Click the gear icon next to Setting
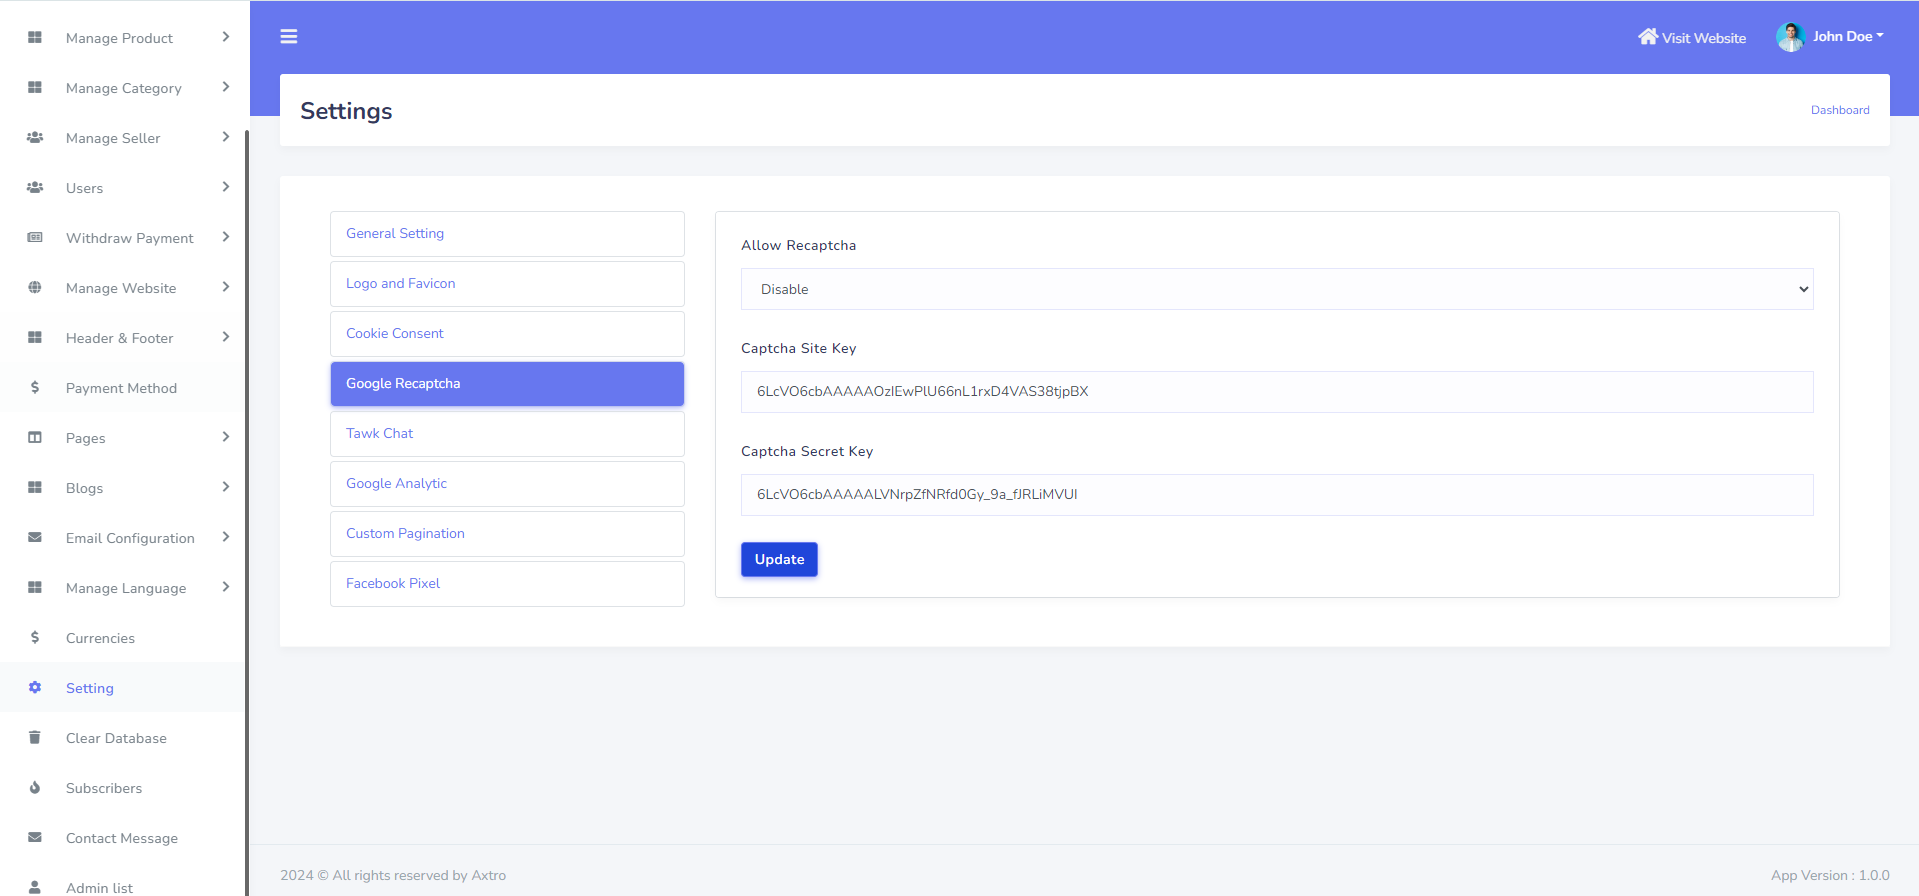Viewport: 1919px width, 896px height. coord(35,688)
